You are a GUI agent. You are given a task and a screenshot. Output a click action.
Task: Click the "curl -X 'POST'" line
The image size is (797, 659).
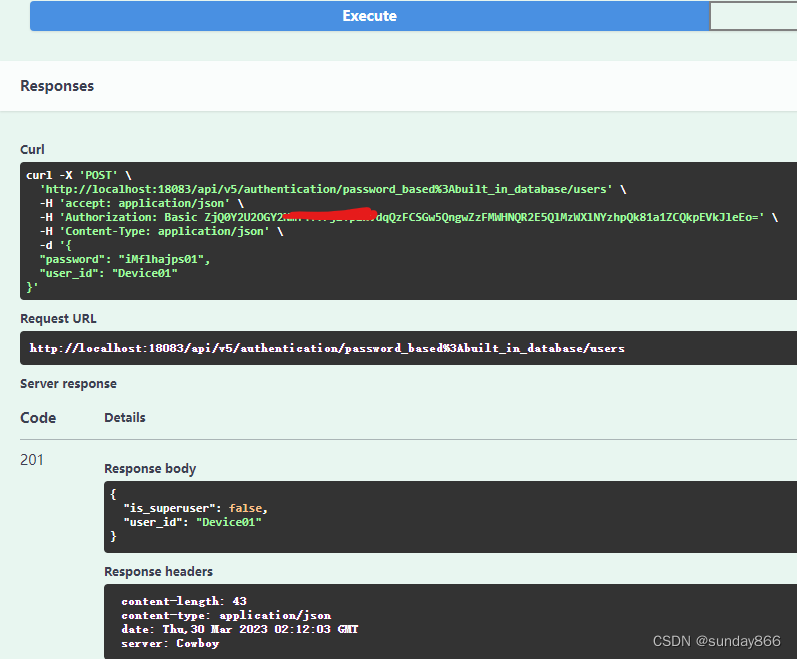79,175
